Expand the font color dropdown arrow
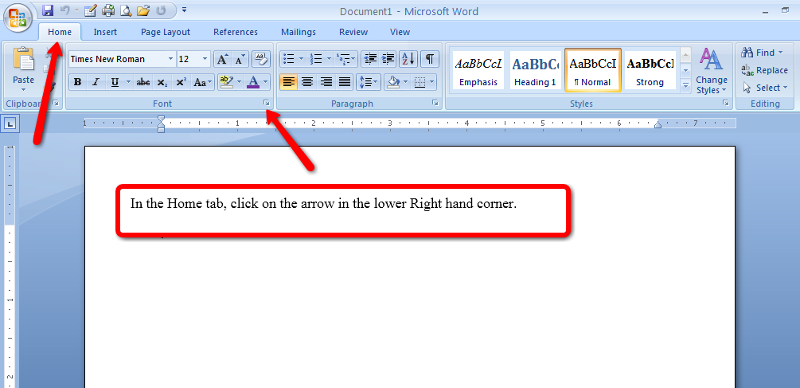Screen dimensions: 800x388 (266, 82)
